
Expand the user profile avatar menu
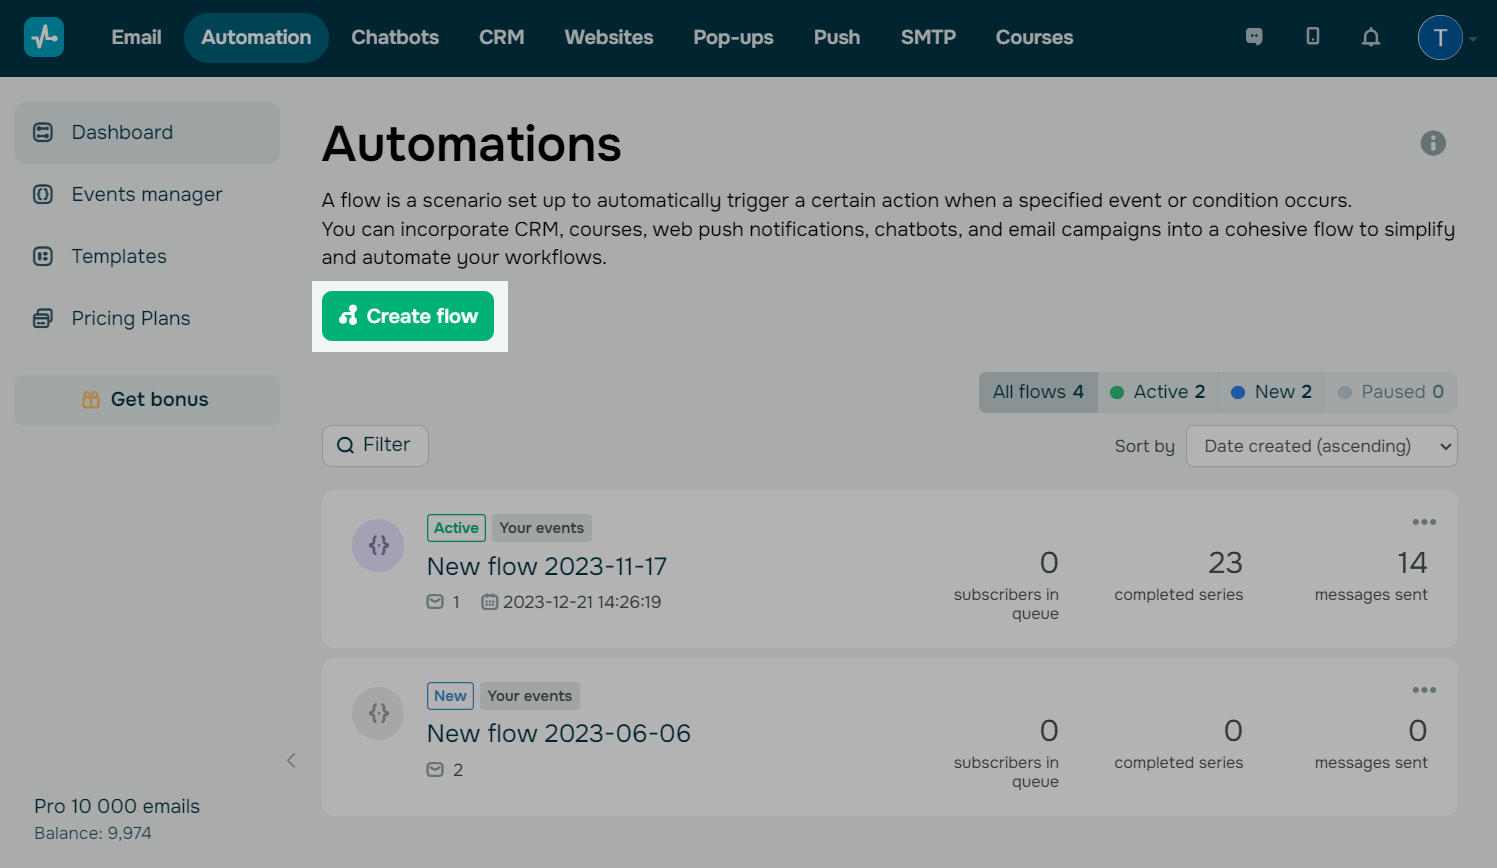click(x=1440, y=38)
